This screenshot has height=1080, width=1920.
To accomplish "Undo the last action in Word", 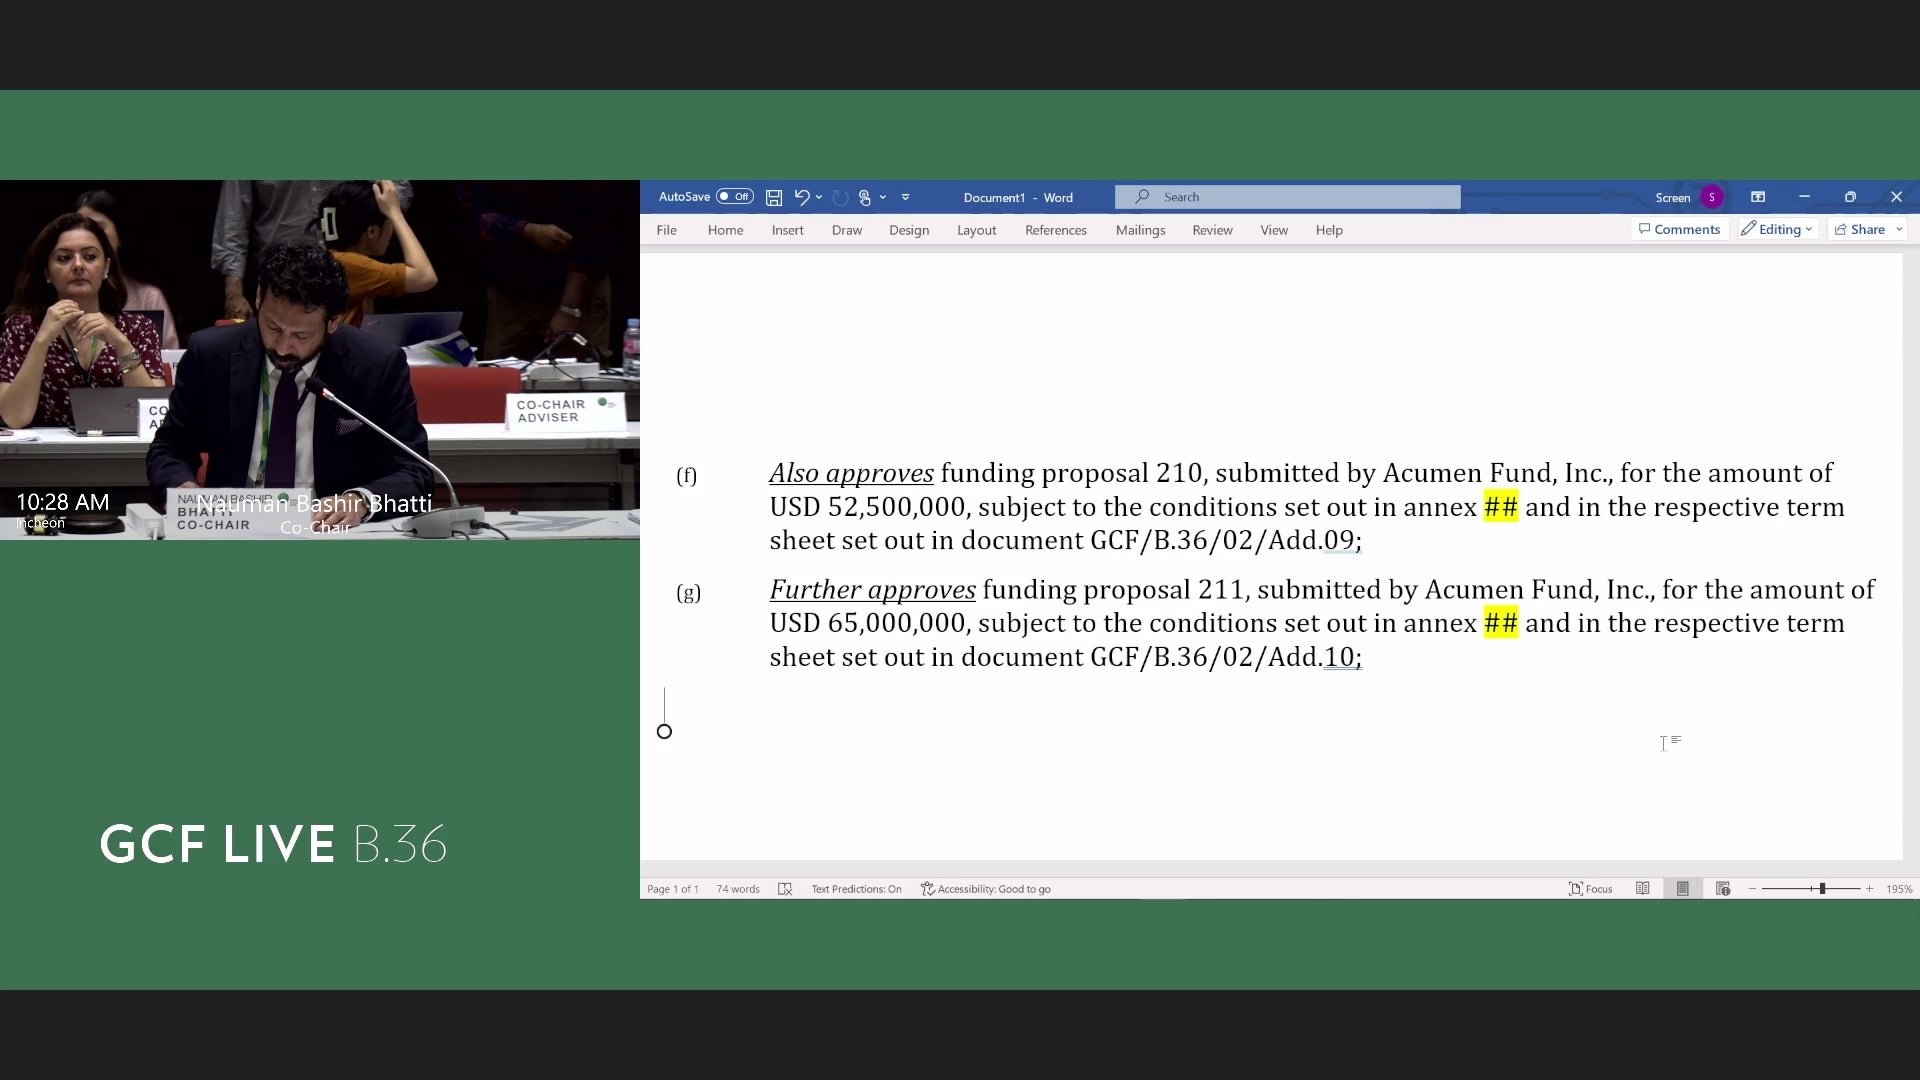I will point(801,197).
